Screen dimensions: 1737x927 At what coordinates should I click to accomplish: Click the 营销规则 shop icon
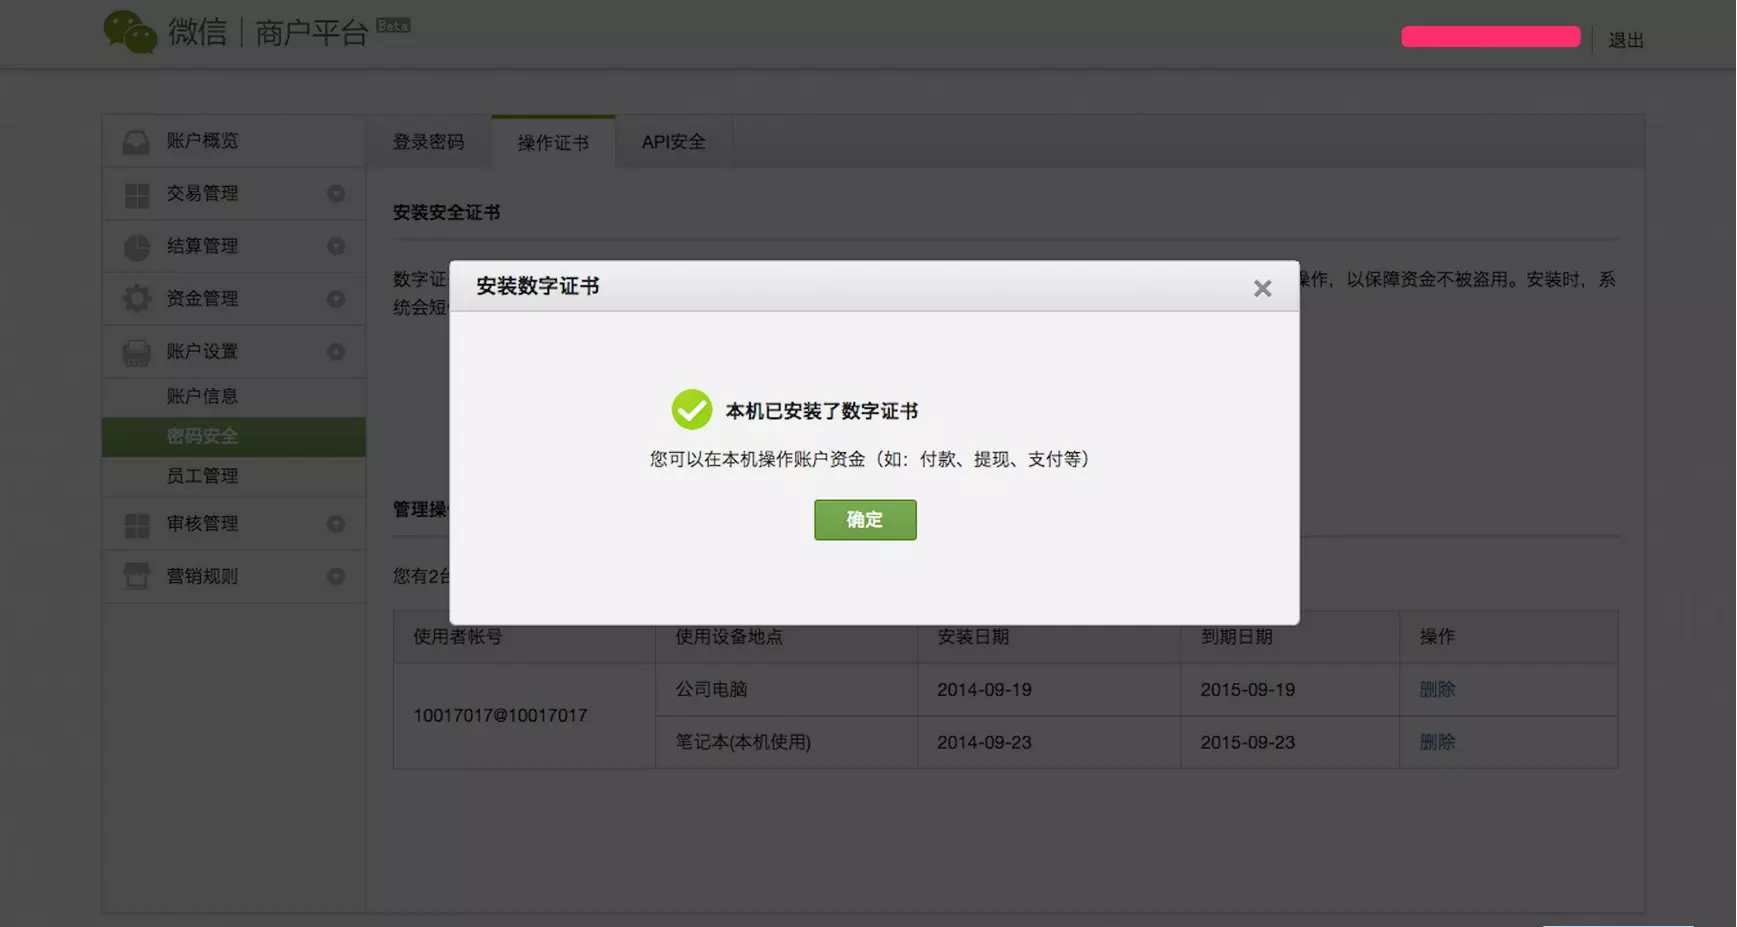pyautogui.click(x=136, y=576)
